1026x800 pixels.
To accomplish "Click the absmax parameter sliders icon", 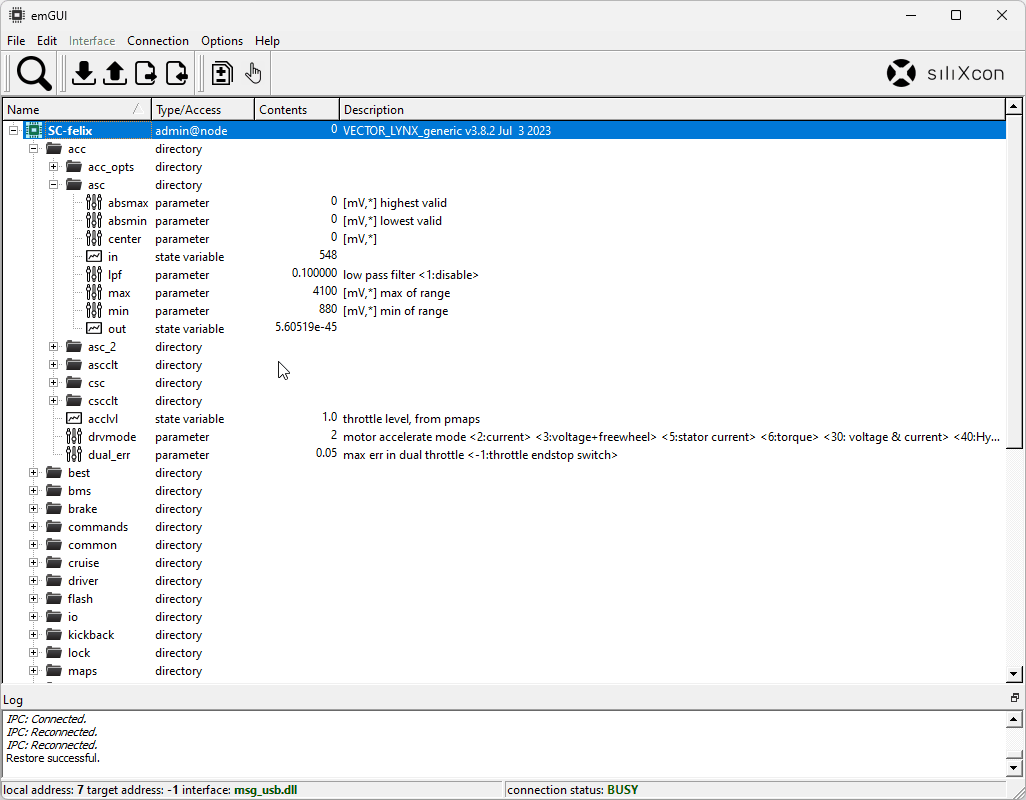I will click(x=94, y=203).
